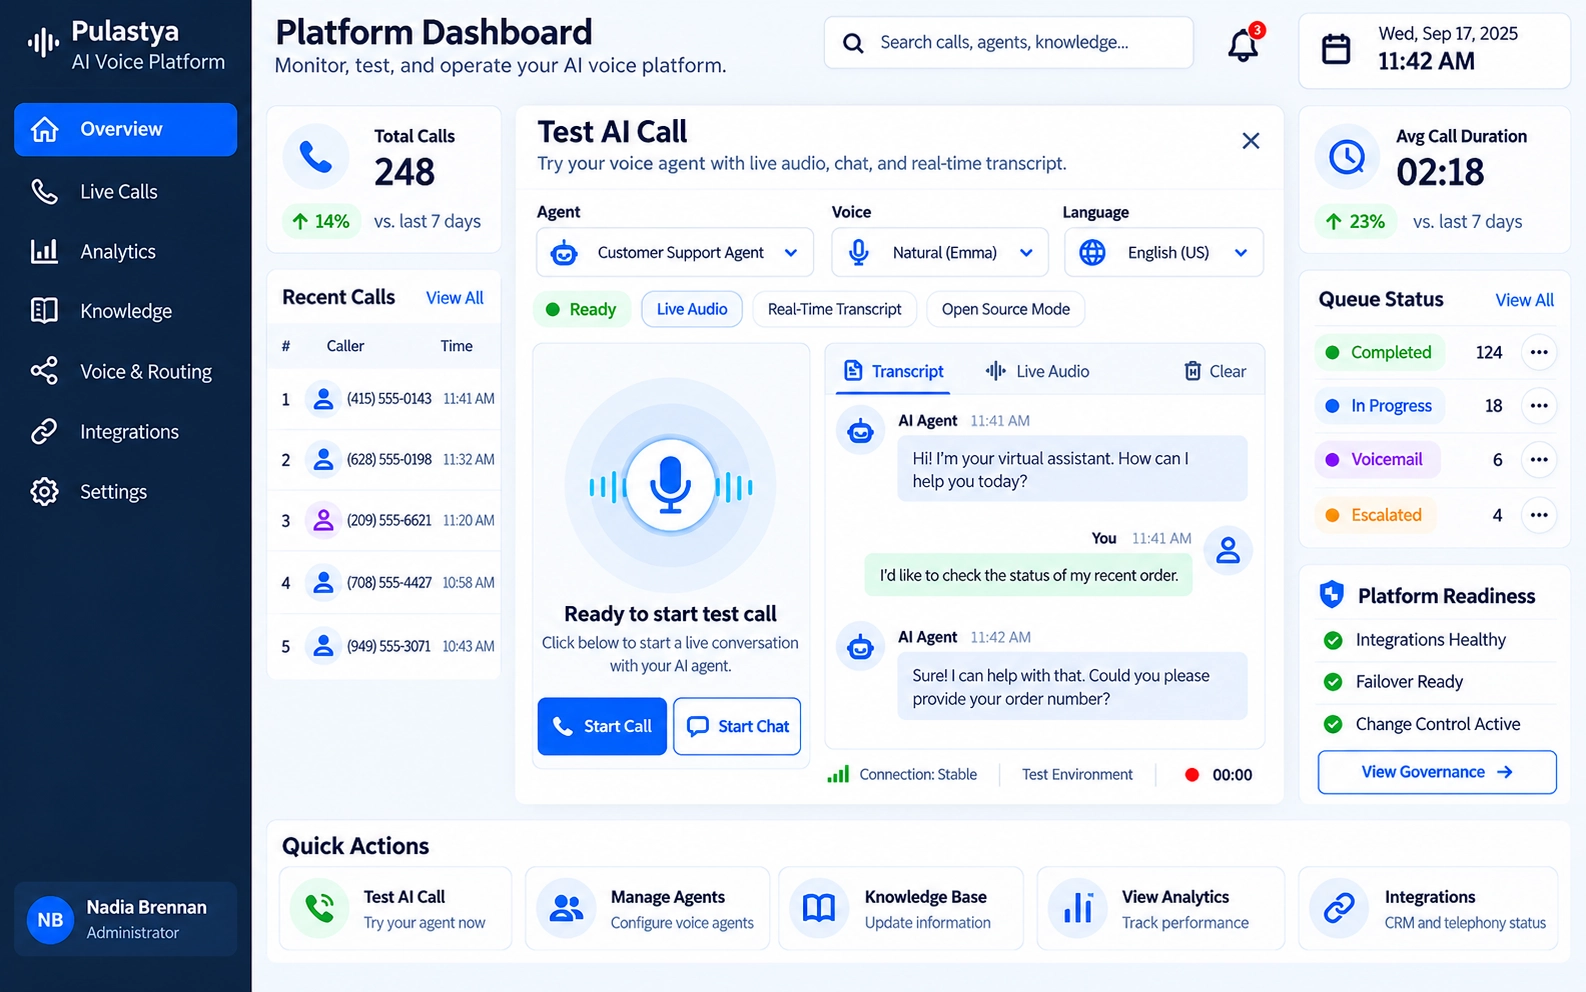
Task: Click the caller avatar for (415) 555-0143
Action: pyautogui.click(x=323, y=399)
